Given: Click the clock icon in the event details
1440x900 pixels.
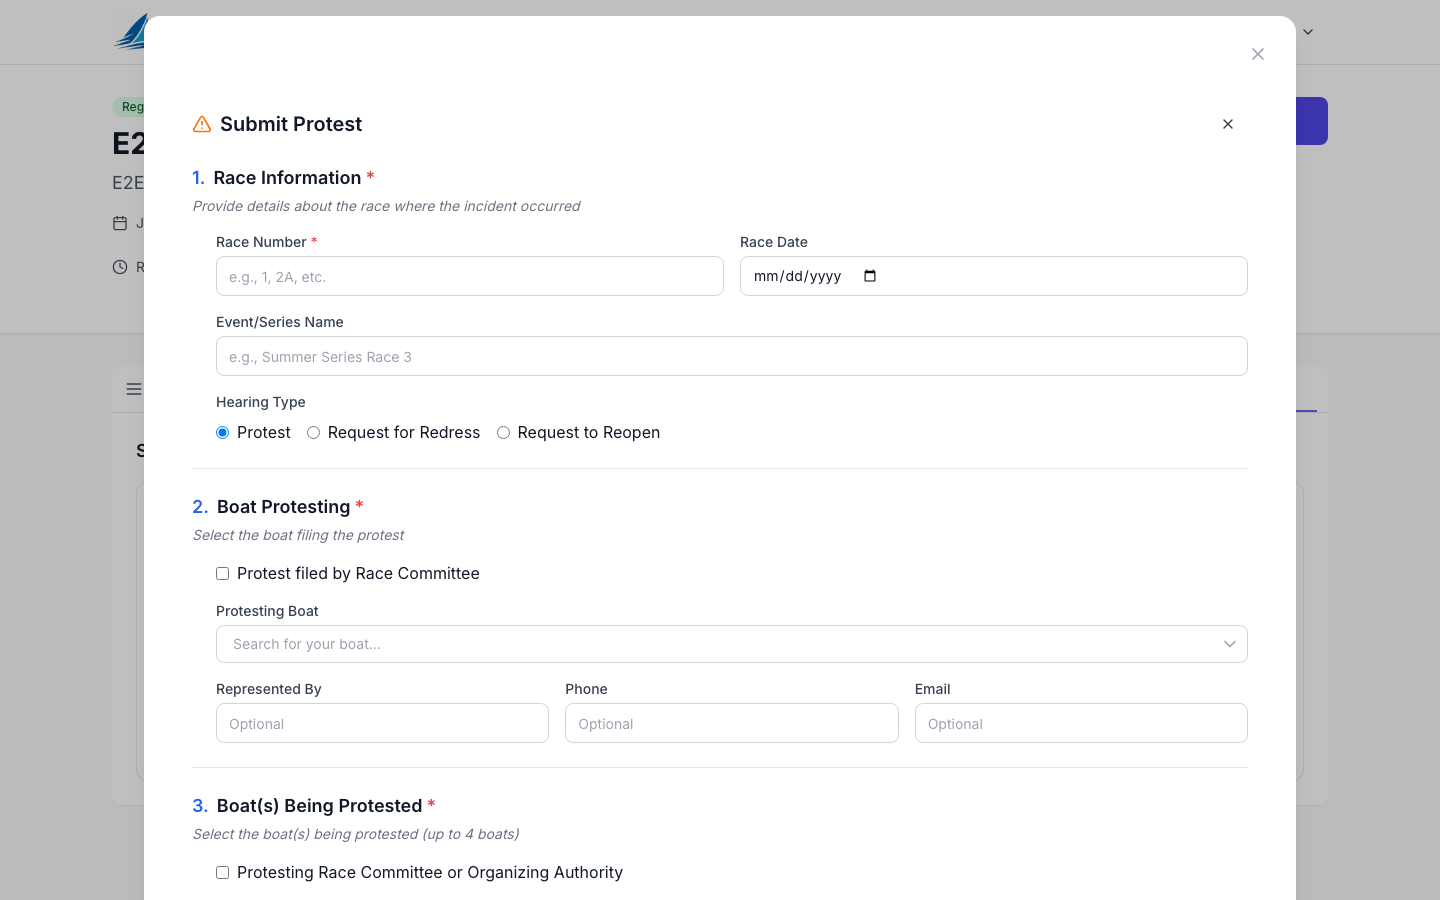Looking at the screenshot, I should point(120,267).
